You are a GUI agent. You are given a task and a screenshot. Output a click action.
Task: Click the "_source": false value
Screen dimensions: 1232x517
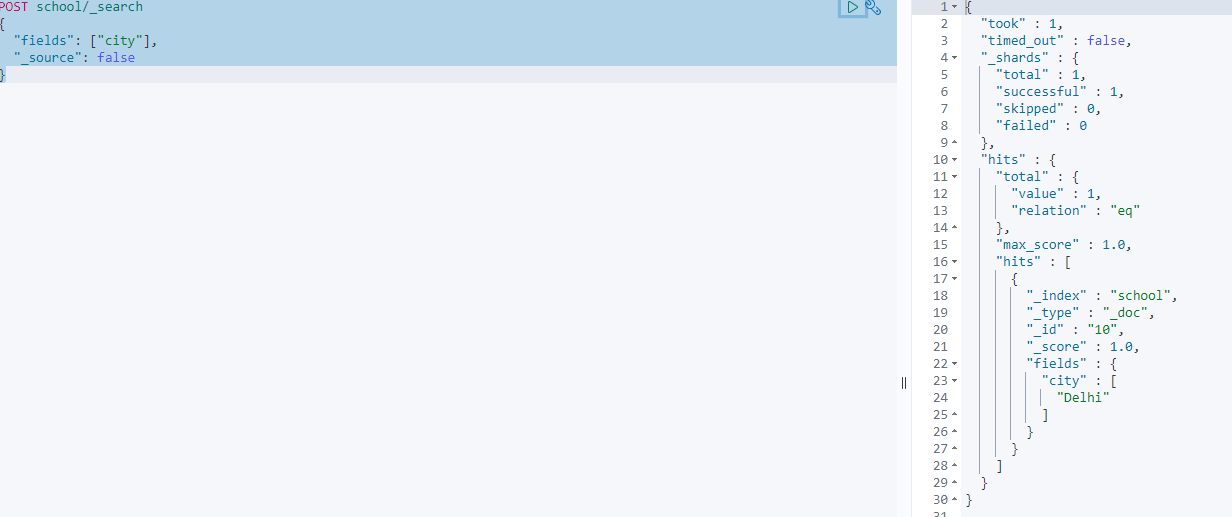[116, 58]
